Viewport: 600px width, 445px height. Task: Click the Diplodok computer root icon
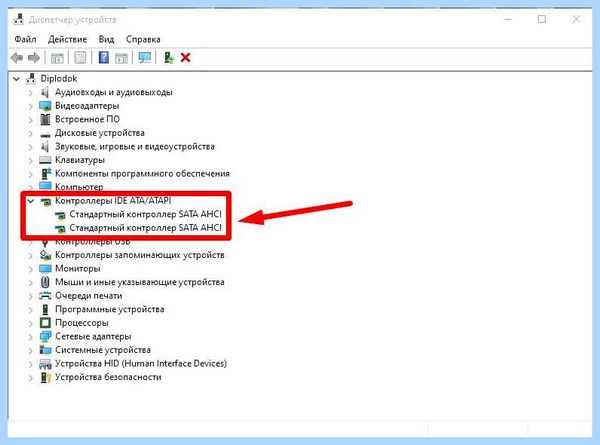[31, 78]
